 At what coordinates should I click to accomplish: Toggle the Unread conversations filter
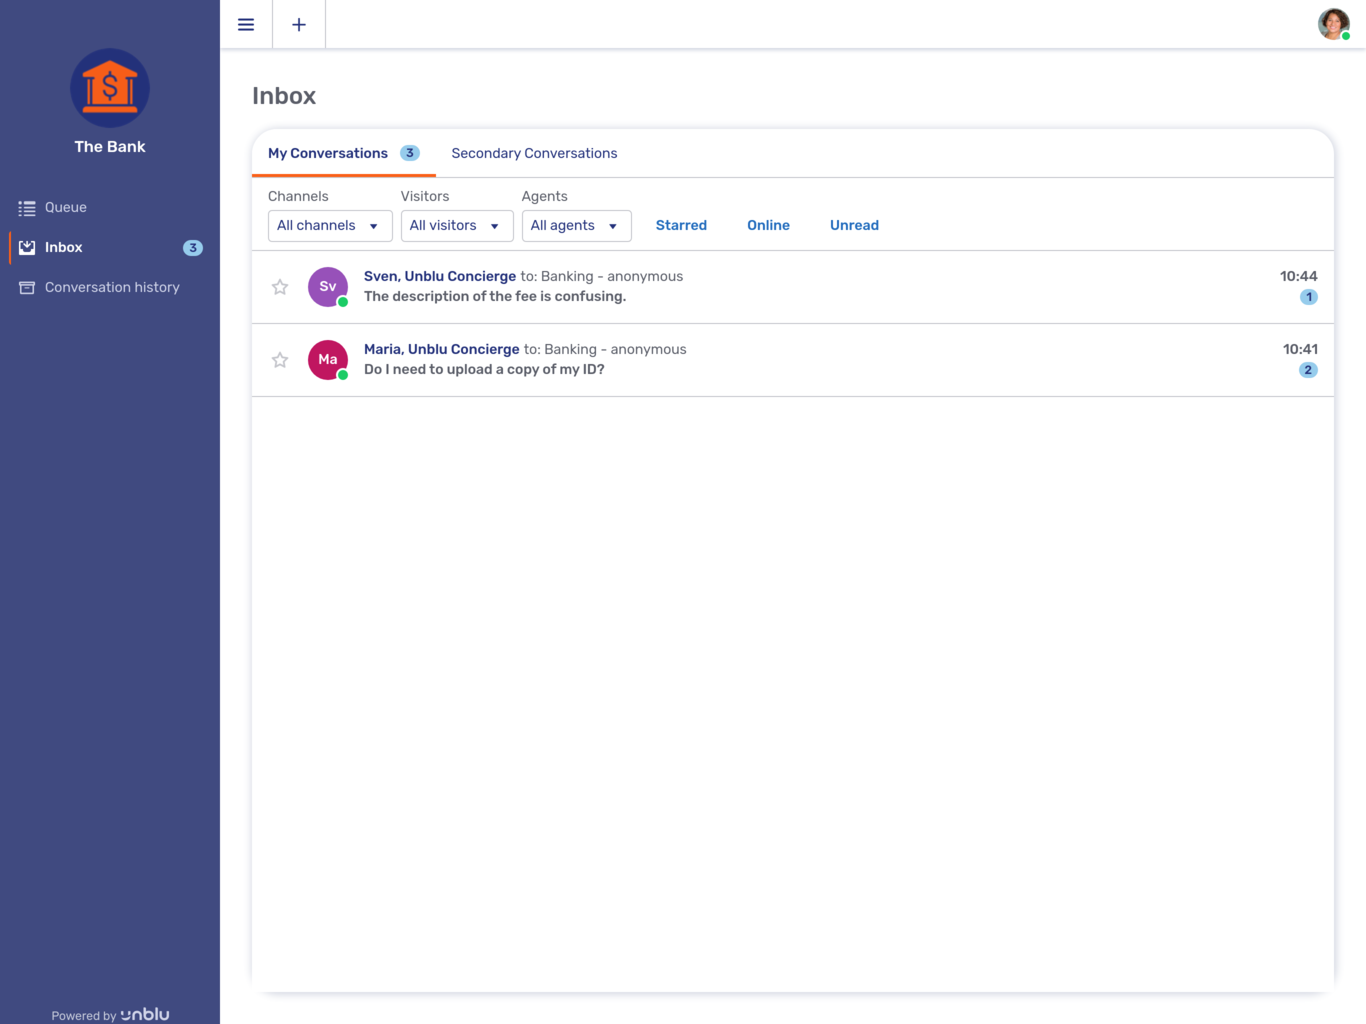pyautogui.click(x=854, y=225)
